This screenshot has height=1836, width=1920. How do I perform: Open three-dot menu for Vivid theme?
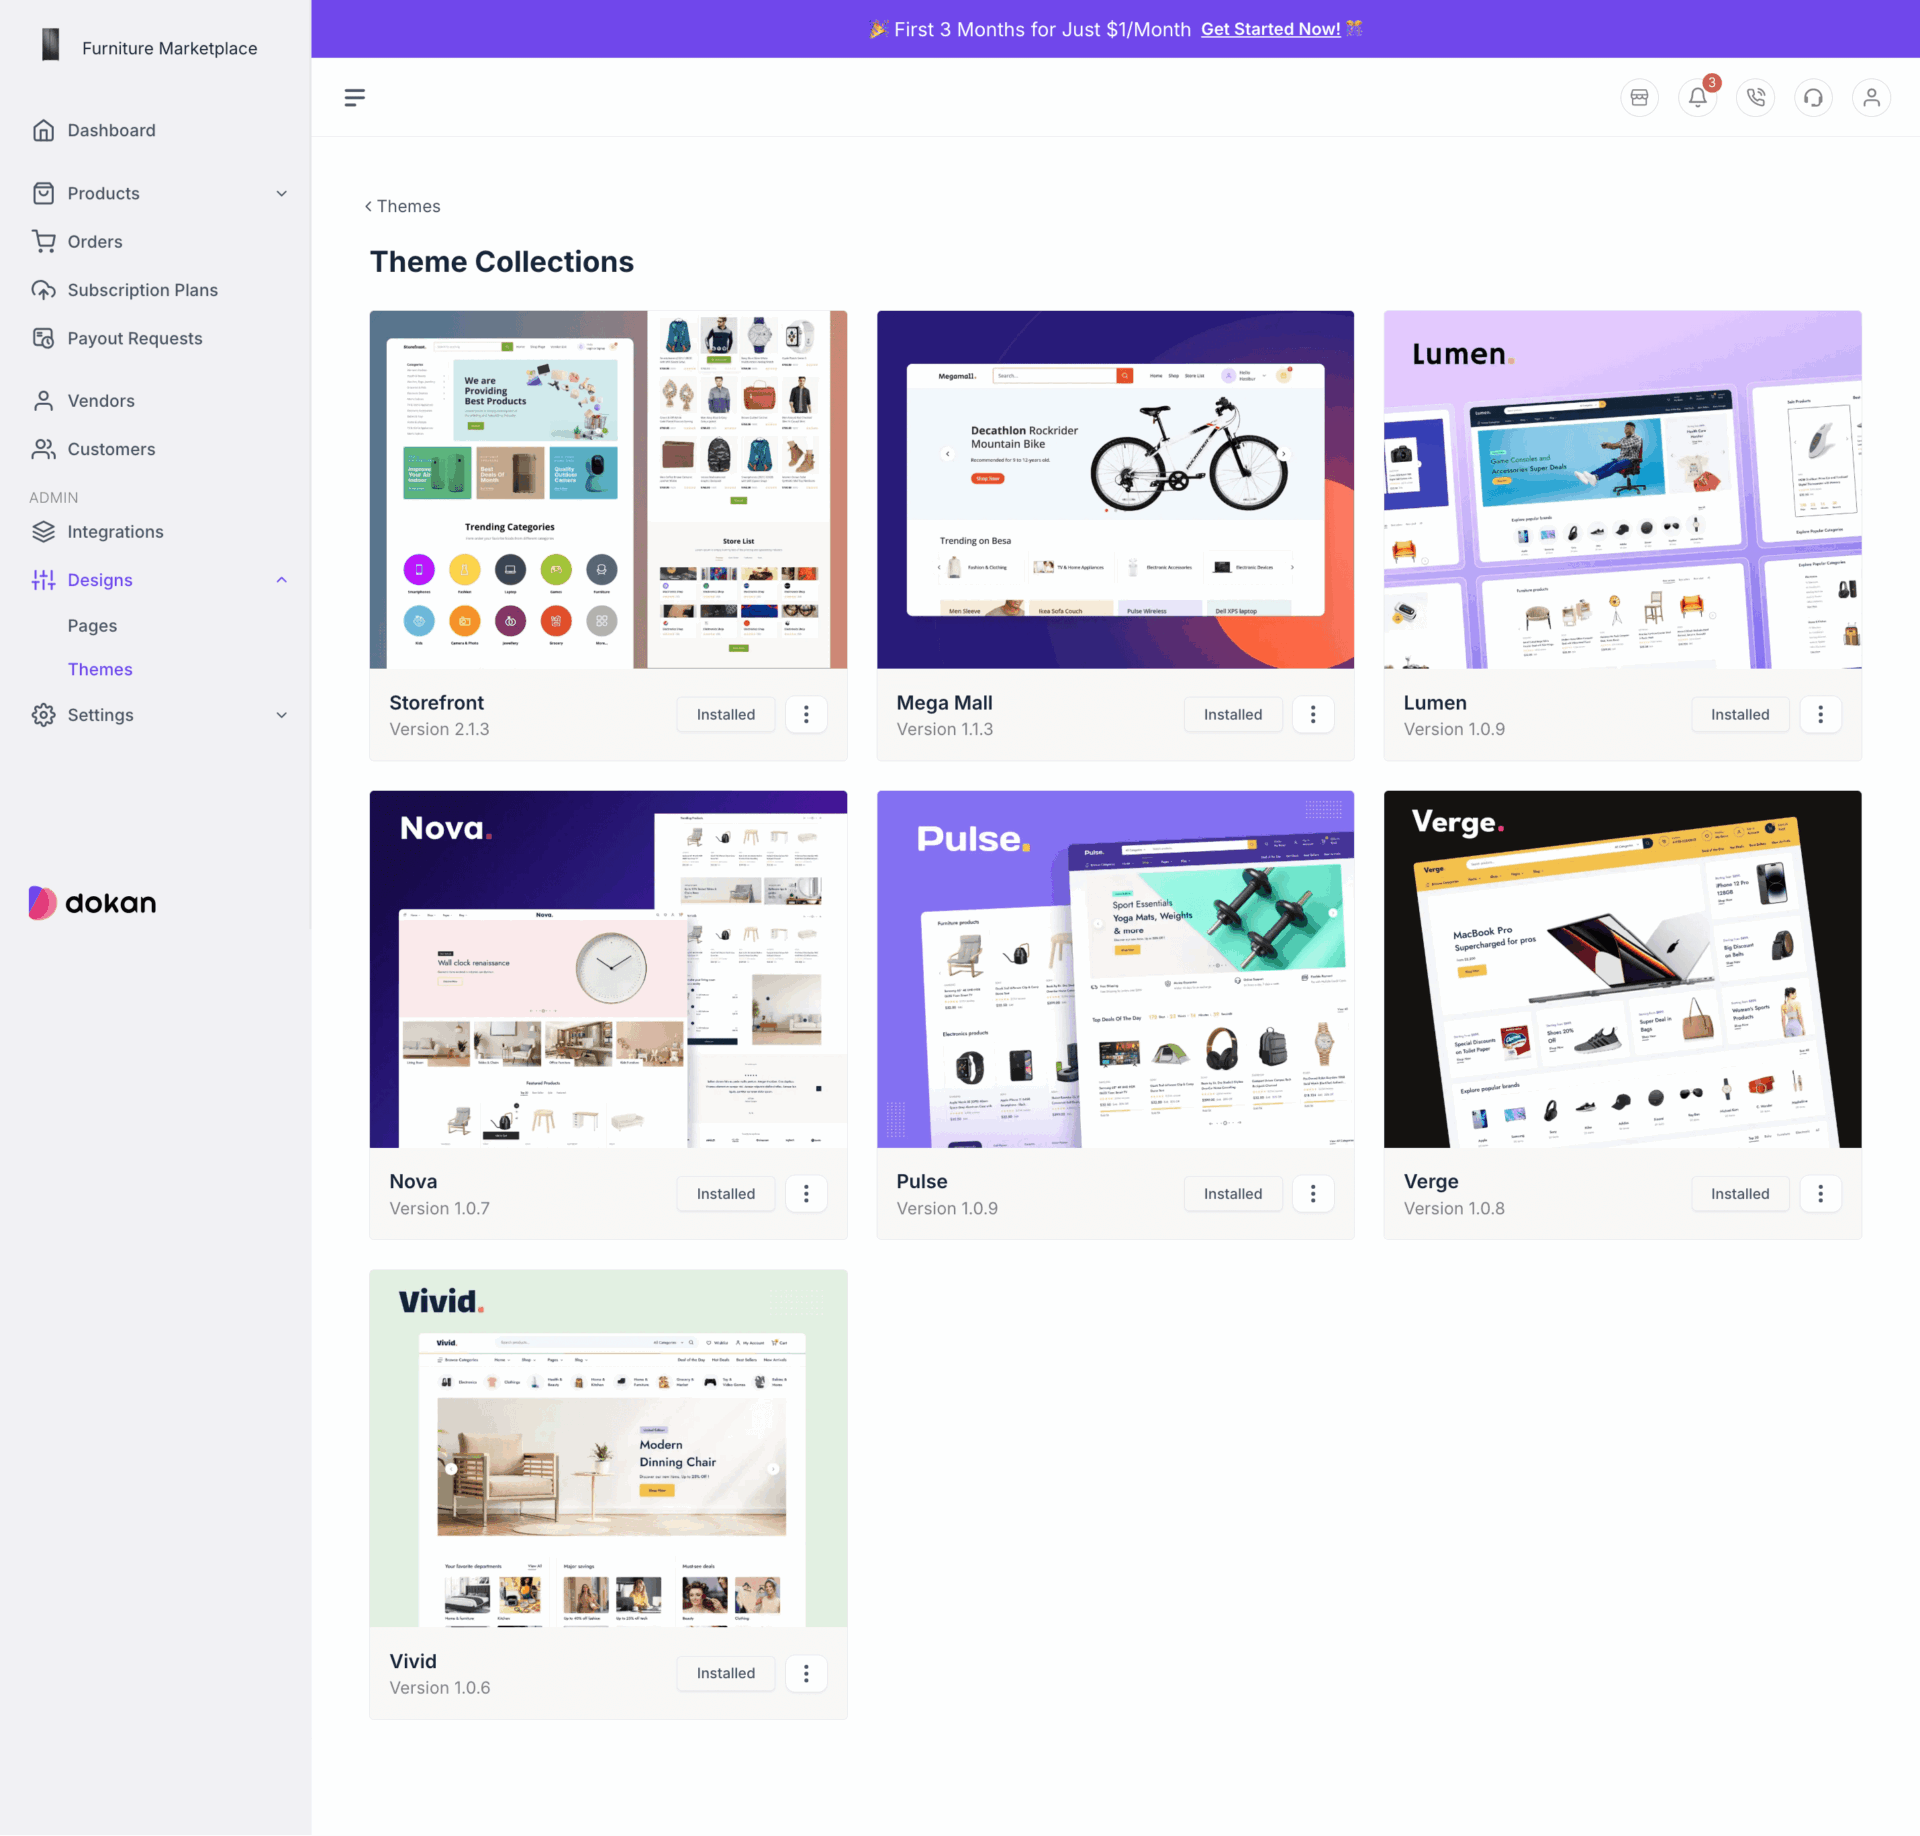click(x=806, y=1671)
